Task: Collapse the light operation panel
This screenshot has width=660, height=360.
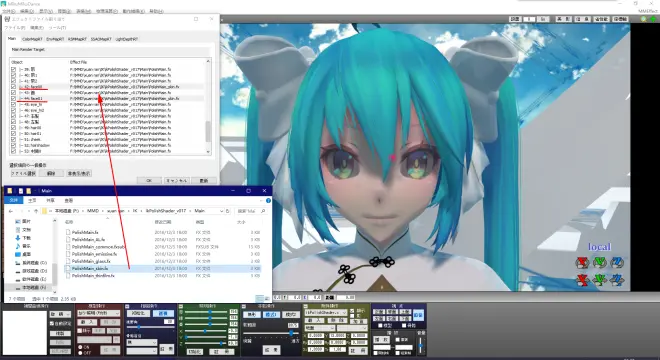Action: pos(181,306)
